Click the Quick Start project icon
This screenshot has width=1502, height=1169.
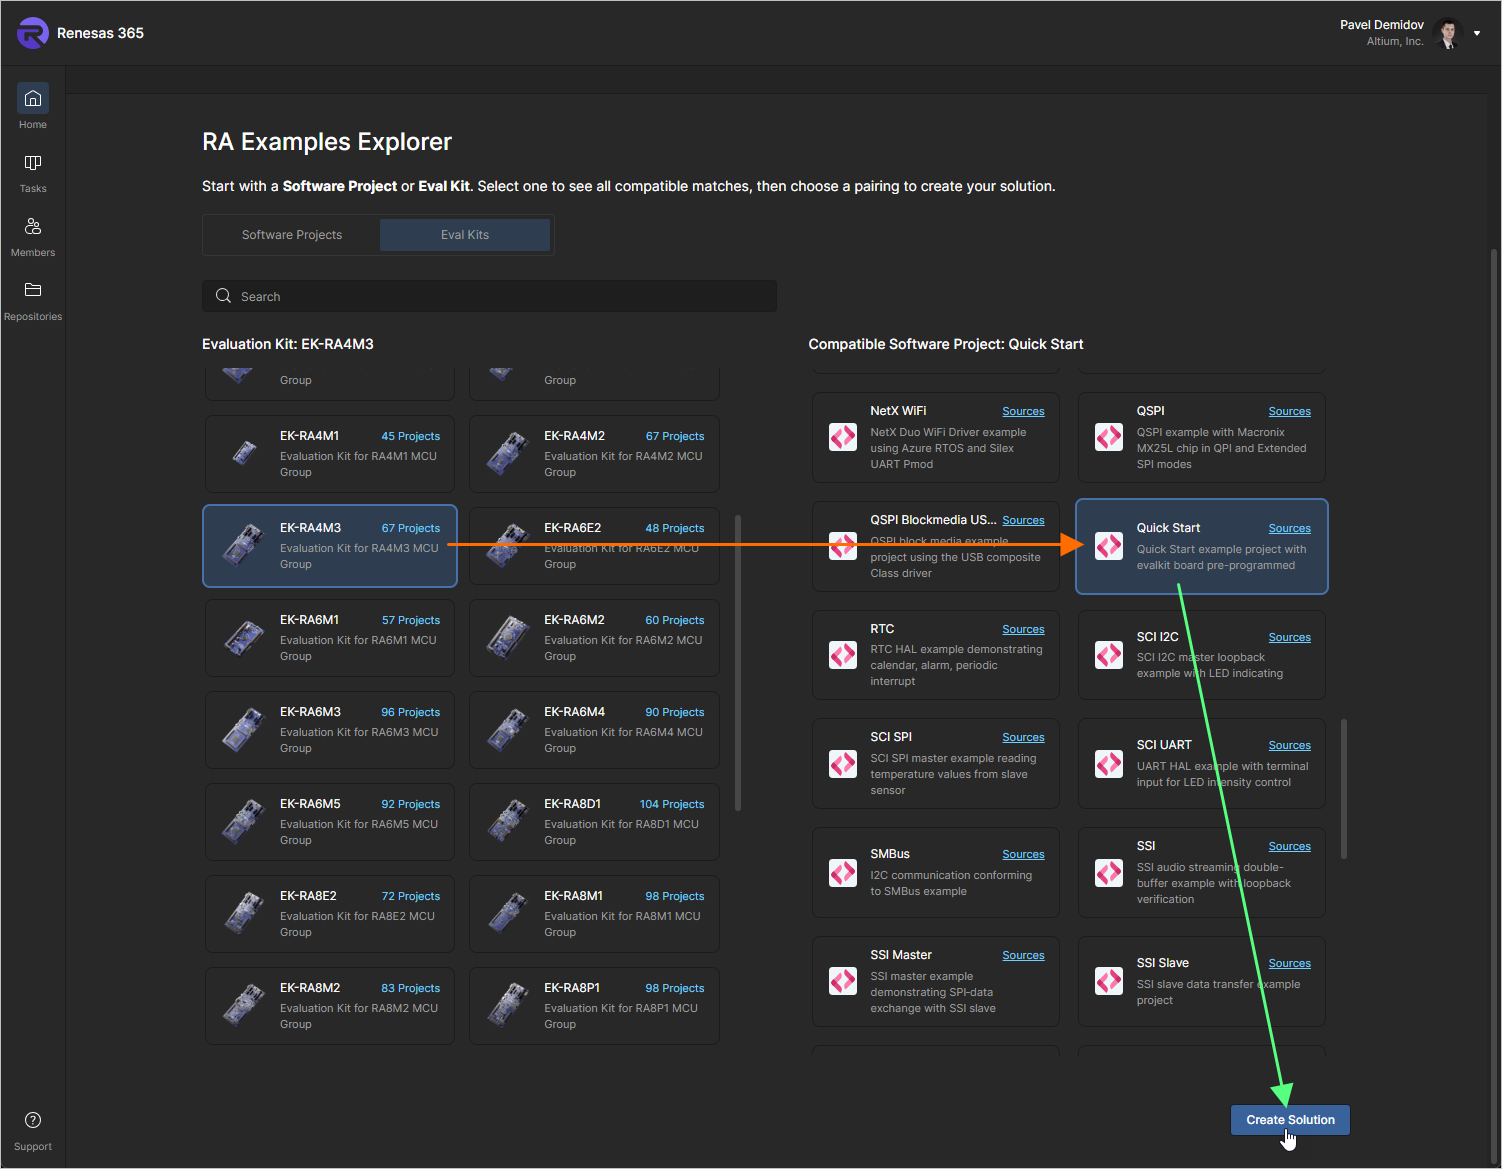pos(1109,546)
